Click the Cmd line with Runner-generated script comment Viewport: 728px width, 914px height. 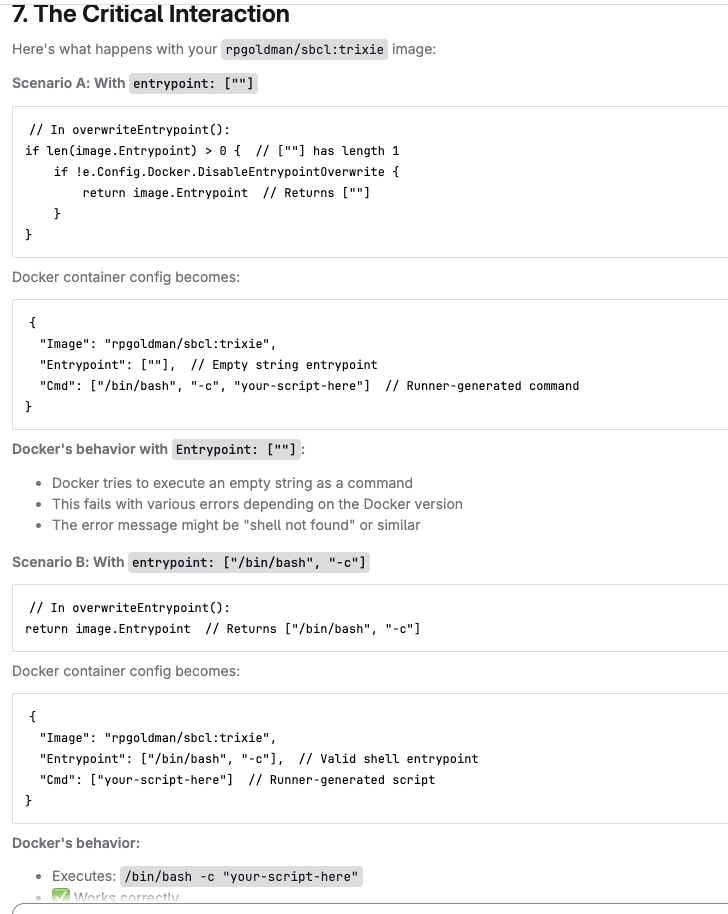click(237, 780)
